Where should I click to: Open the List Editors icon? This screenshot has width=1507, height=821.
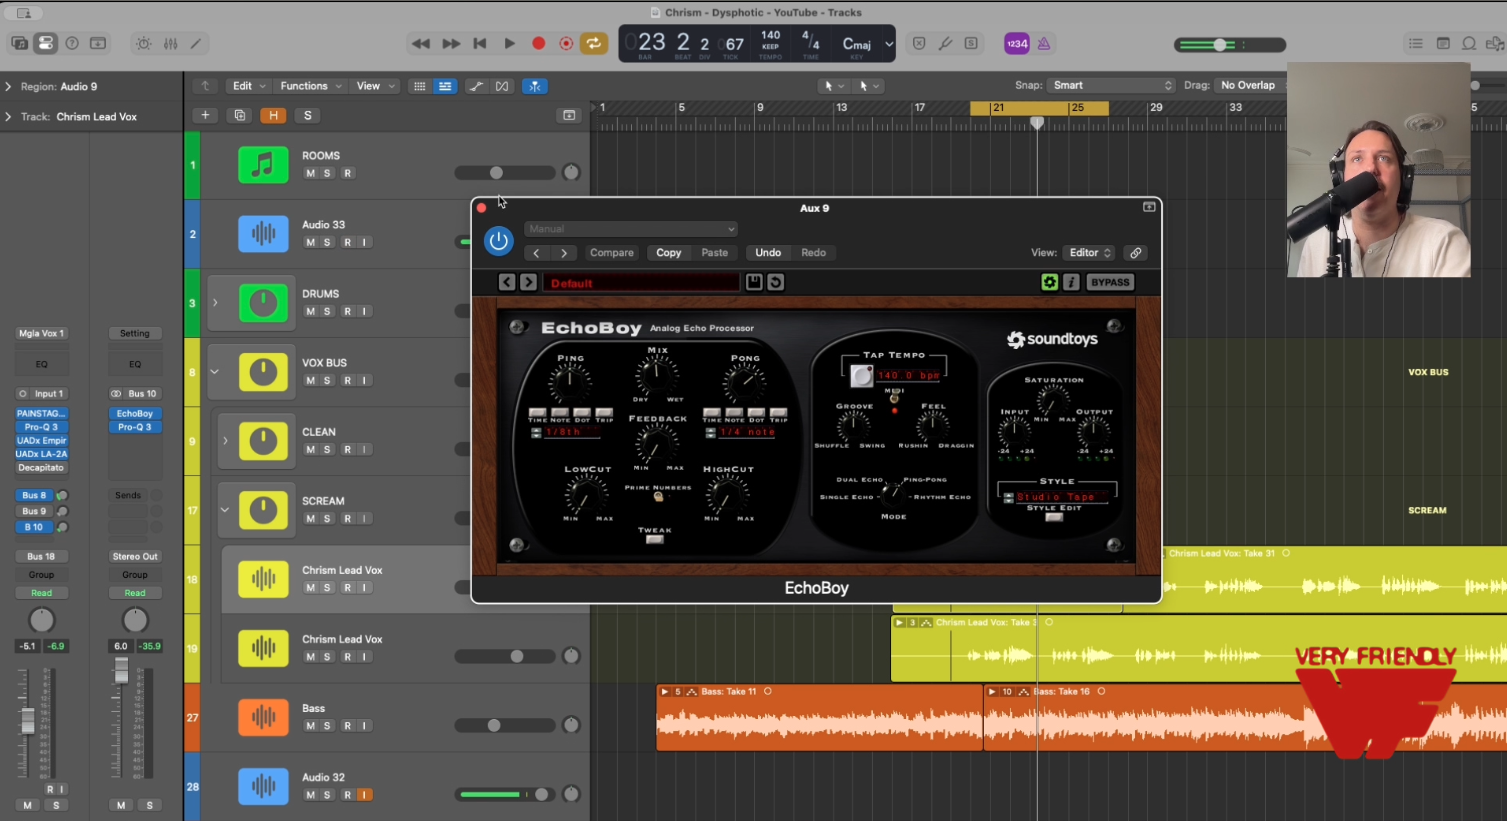click(x=1415, y=43)
